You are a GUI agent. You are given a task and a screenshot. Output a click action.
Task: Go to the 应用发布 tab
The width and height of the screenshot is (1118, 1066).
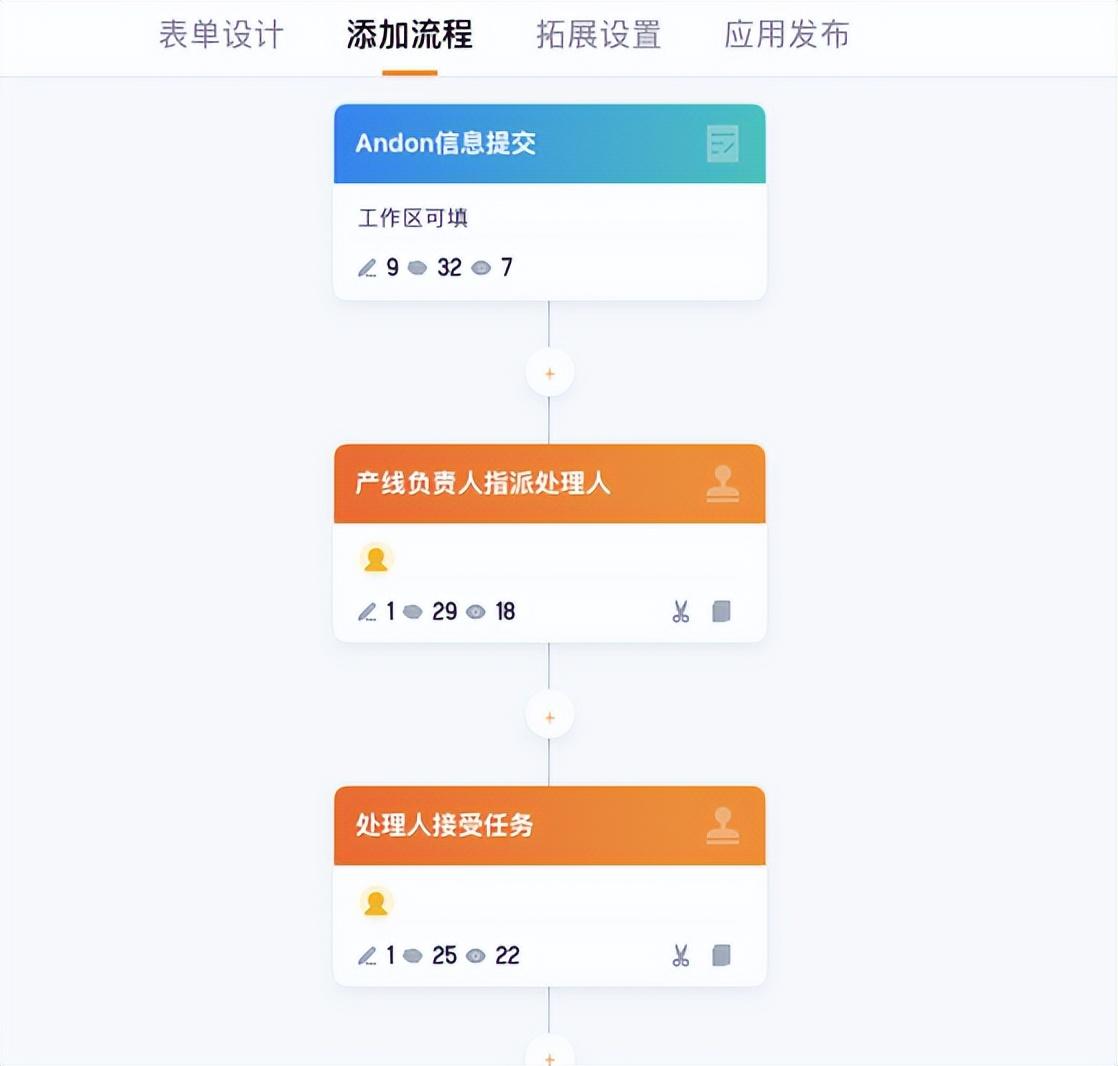[x=786, y=35]
